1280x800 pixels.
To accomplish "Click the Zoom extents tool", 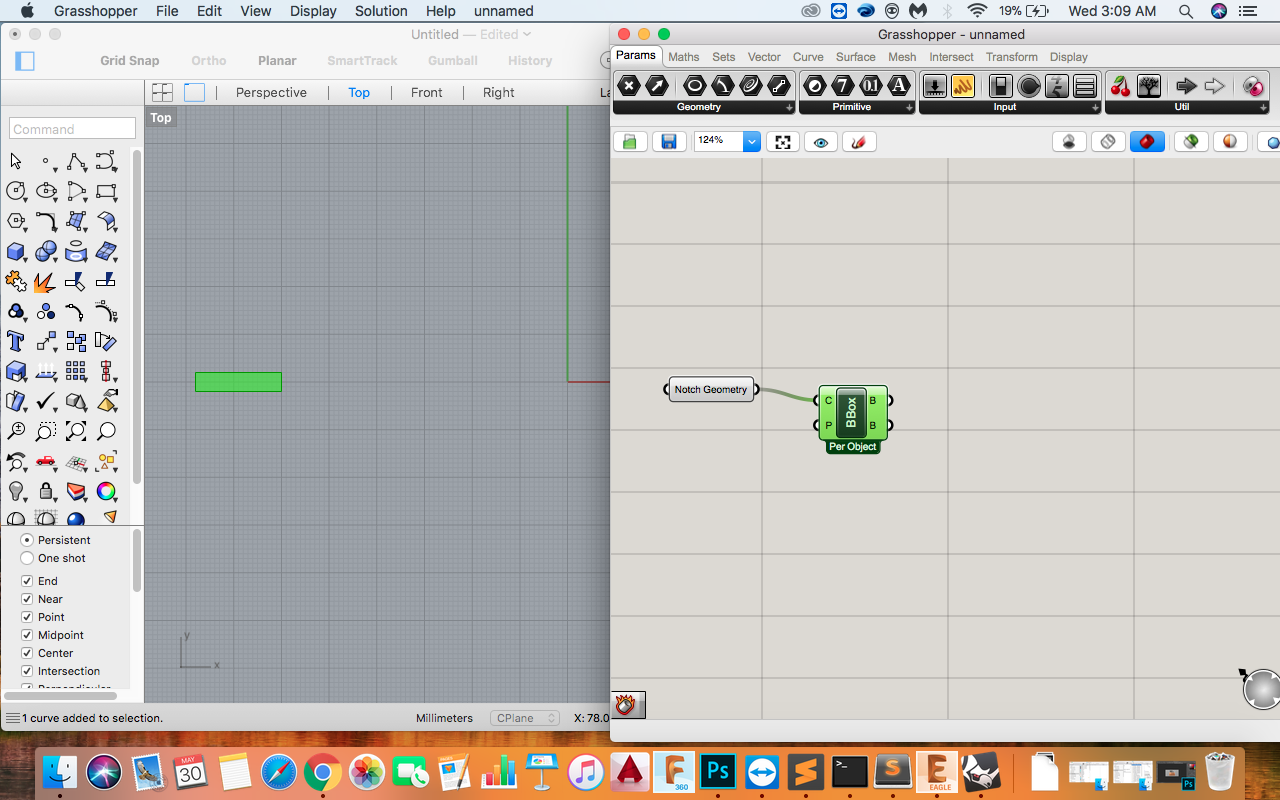I will 76,431.
